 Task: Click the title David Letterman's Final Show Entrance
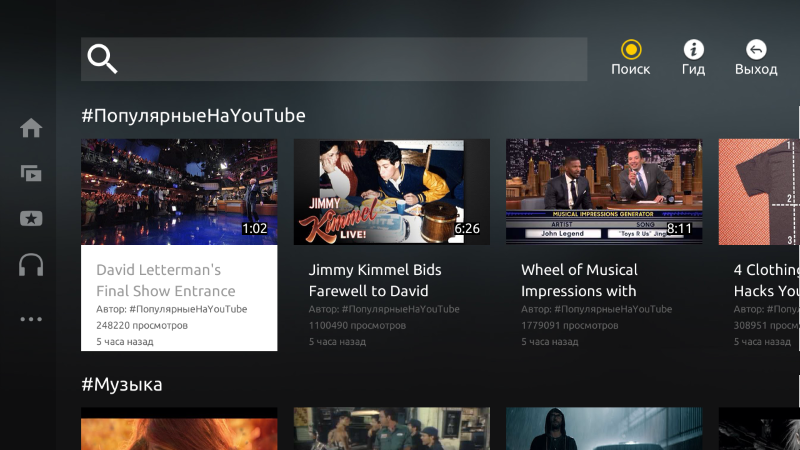click(x=166, y=280)
